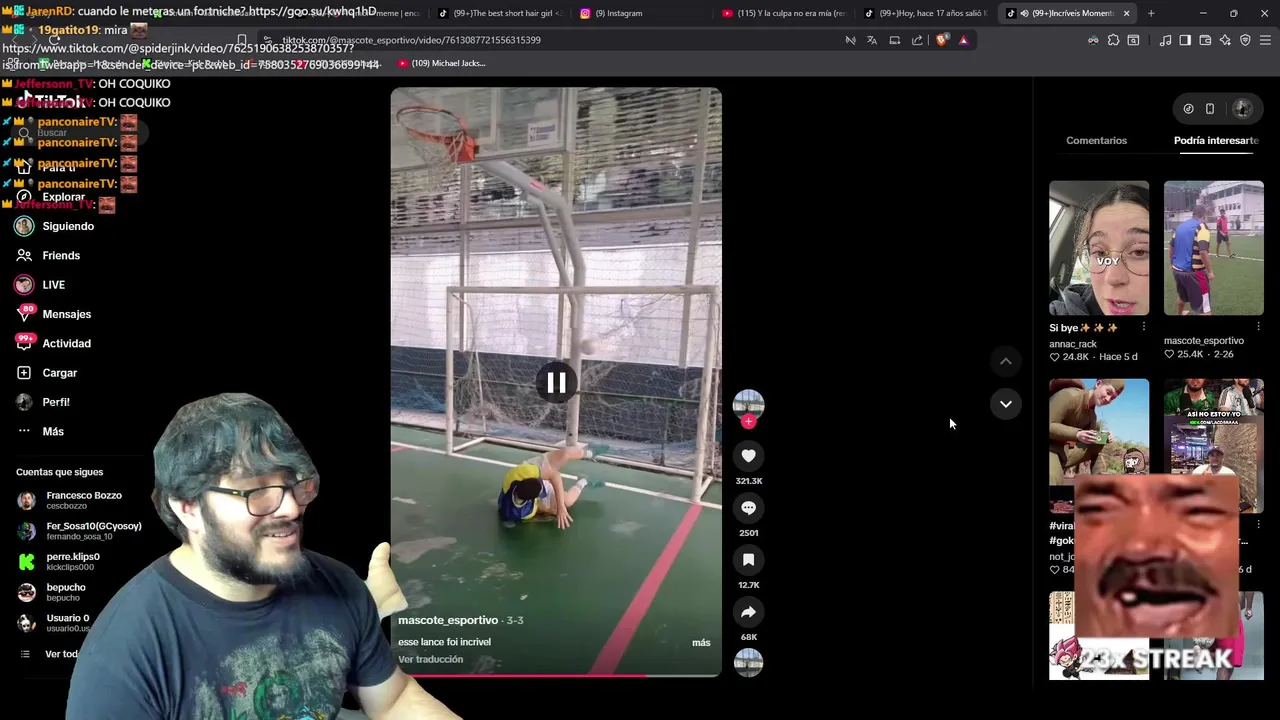Open the Brave Wallet icon
The image size is (1280, 720).
(x=1205, y=40)
